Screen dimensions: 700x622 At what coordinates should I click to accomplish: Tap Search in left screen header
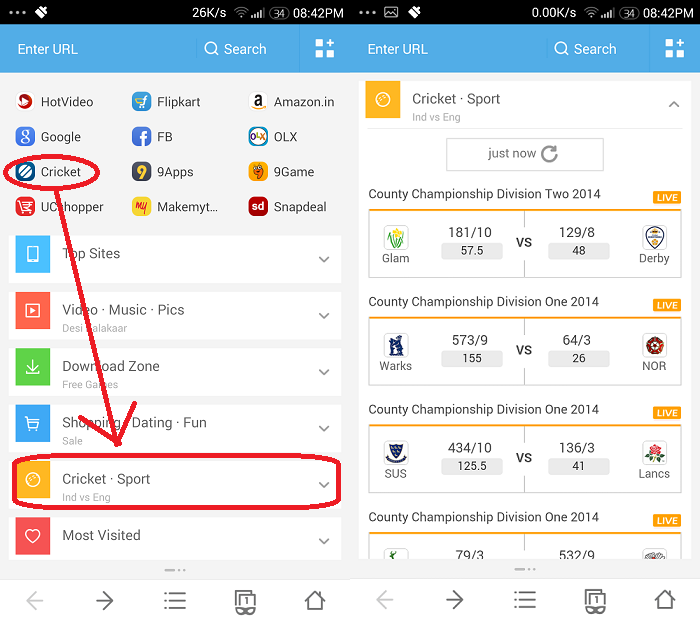236,49
